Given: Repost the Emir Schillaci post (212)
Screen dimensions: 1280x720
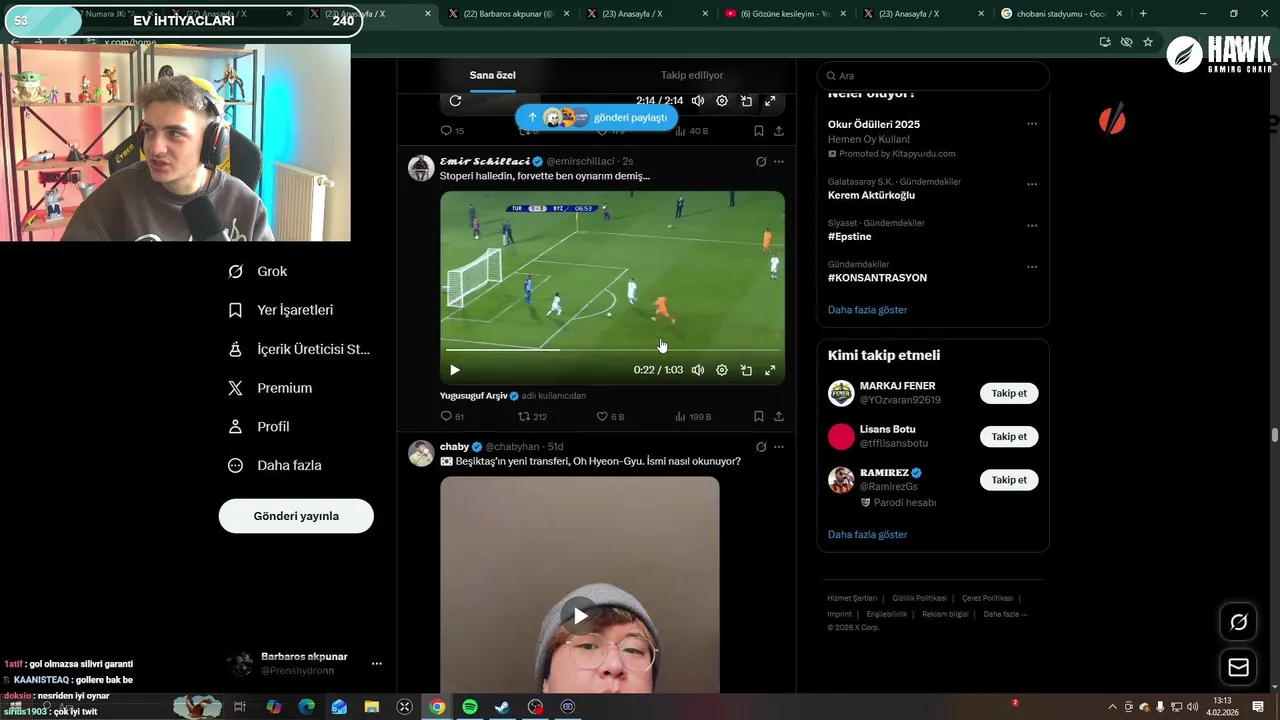Looking at the screenshot, I should 532,417.
